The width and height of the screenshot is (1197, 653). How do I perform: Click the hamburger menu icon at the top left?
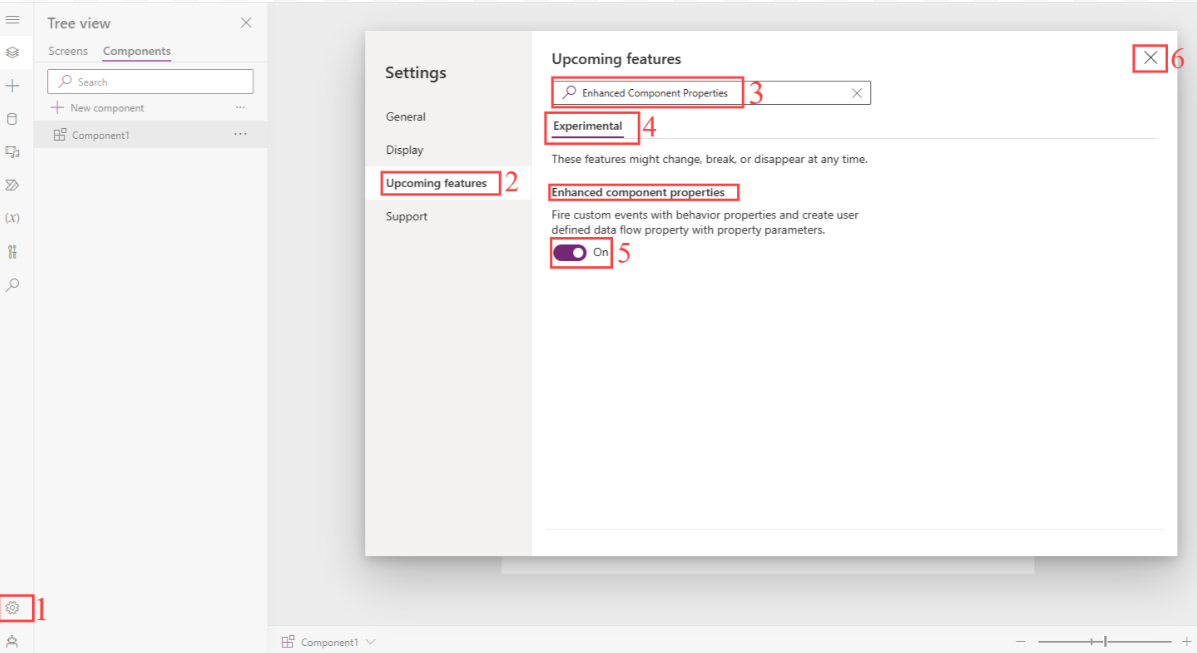click(x=13, y=20)
